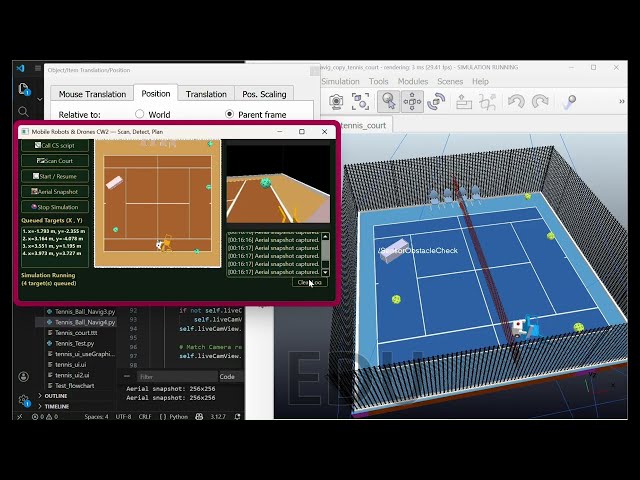Click the Call CS script button

[x=55, y=145]
